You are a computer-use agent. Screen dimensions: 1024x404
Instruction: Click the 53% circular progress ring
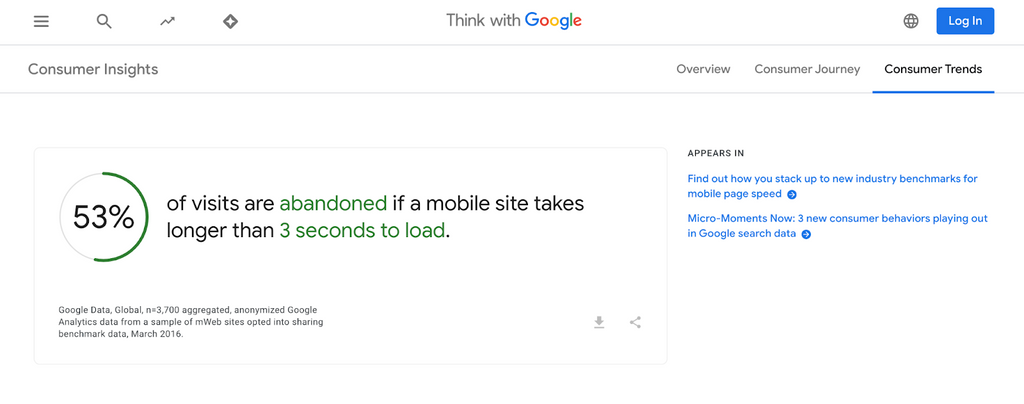[104, 217]
